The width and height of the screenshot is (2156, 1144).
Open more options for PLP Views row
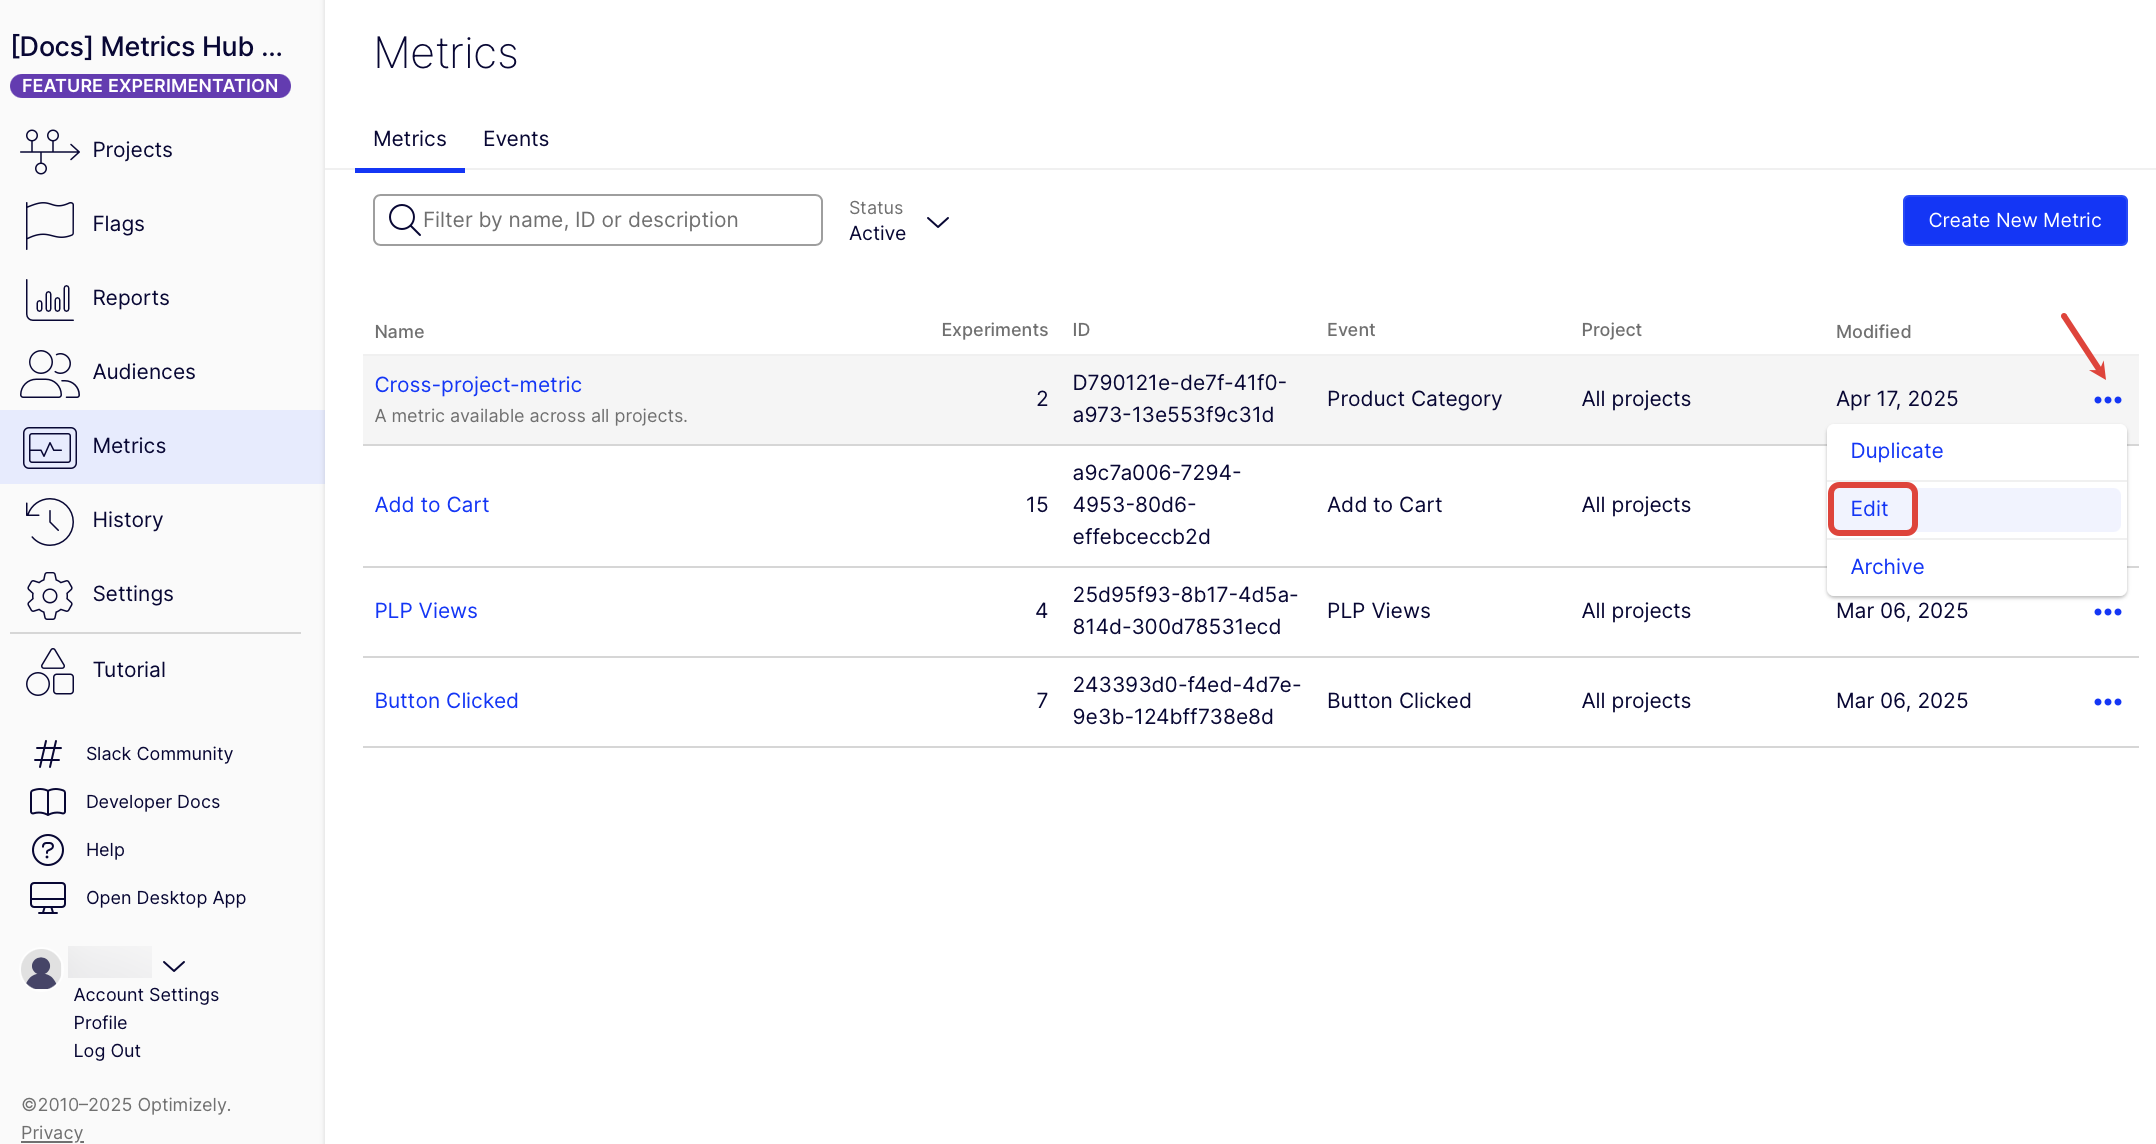click(2107, 612)
